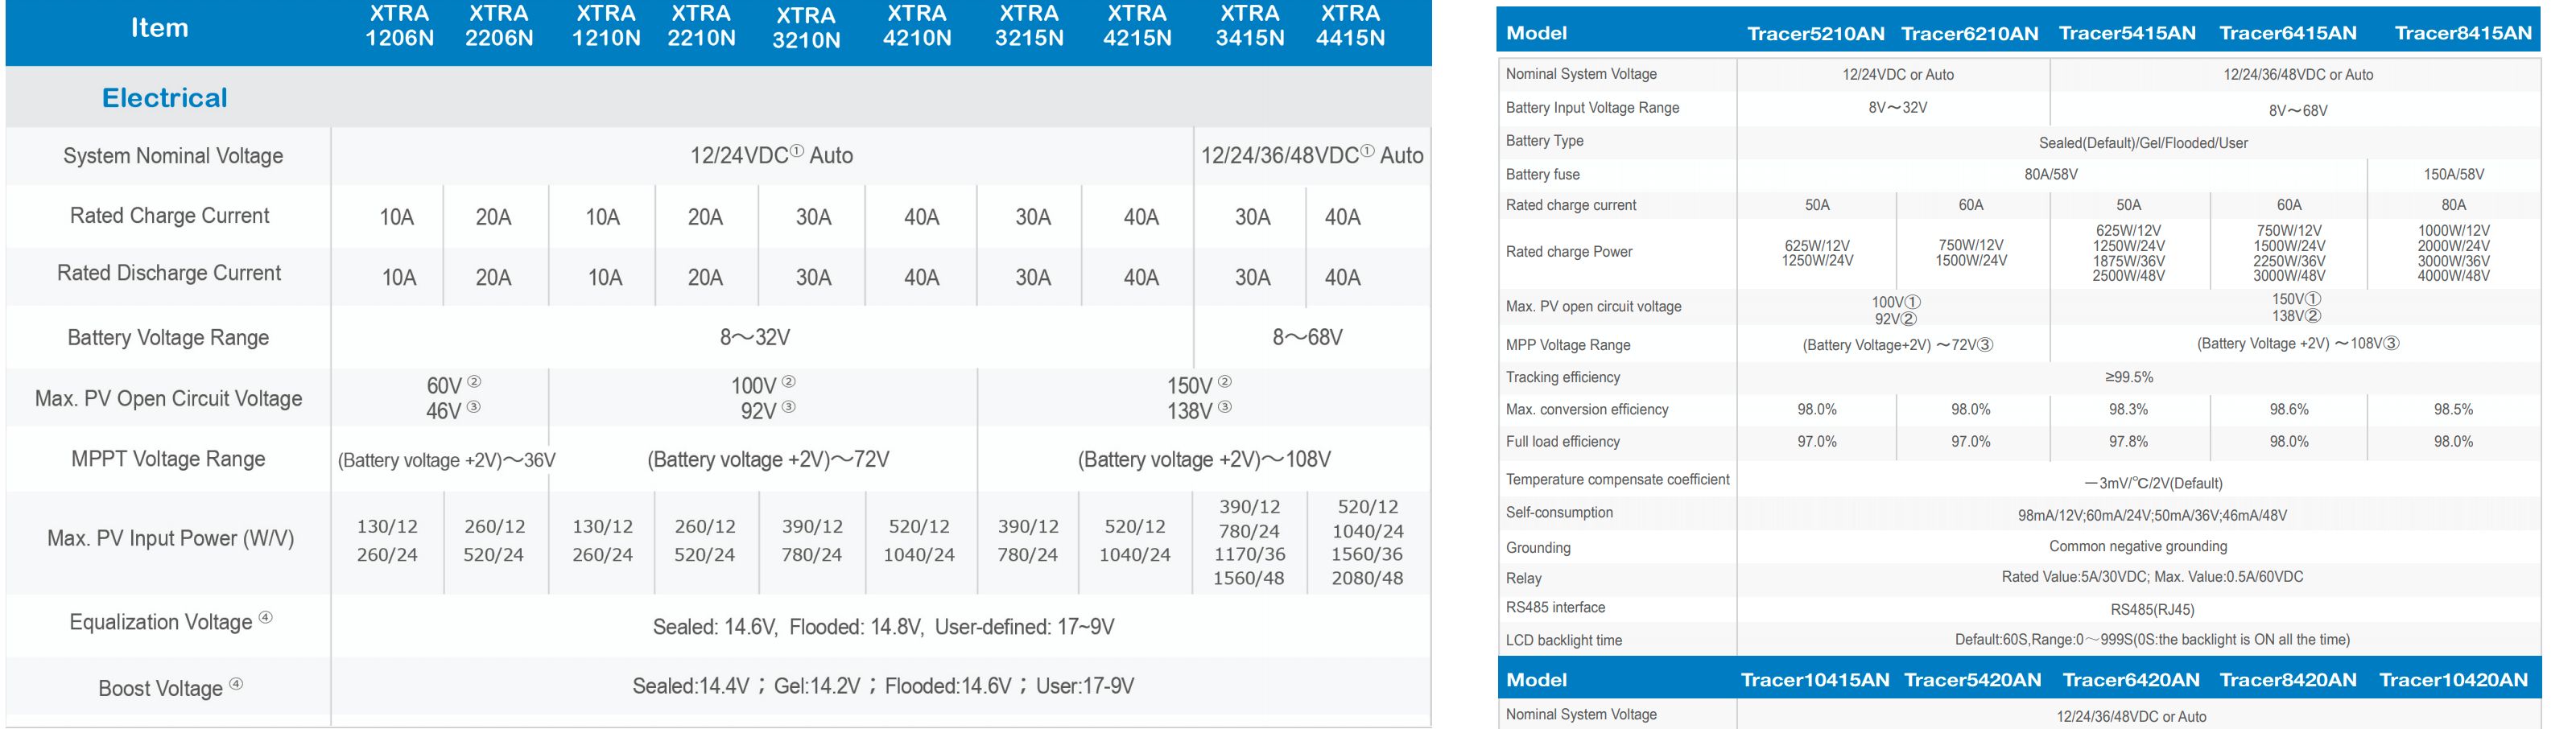
Task: Select the Tracking efficiency row label
Action: 1562,377
